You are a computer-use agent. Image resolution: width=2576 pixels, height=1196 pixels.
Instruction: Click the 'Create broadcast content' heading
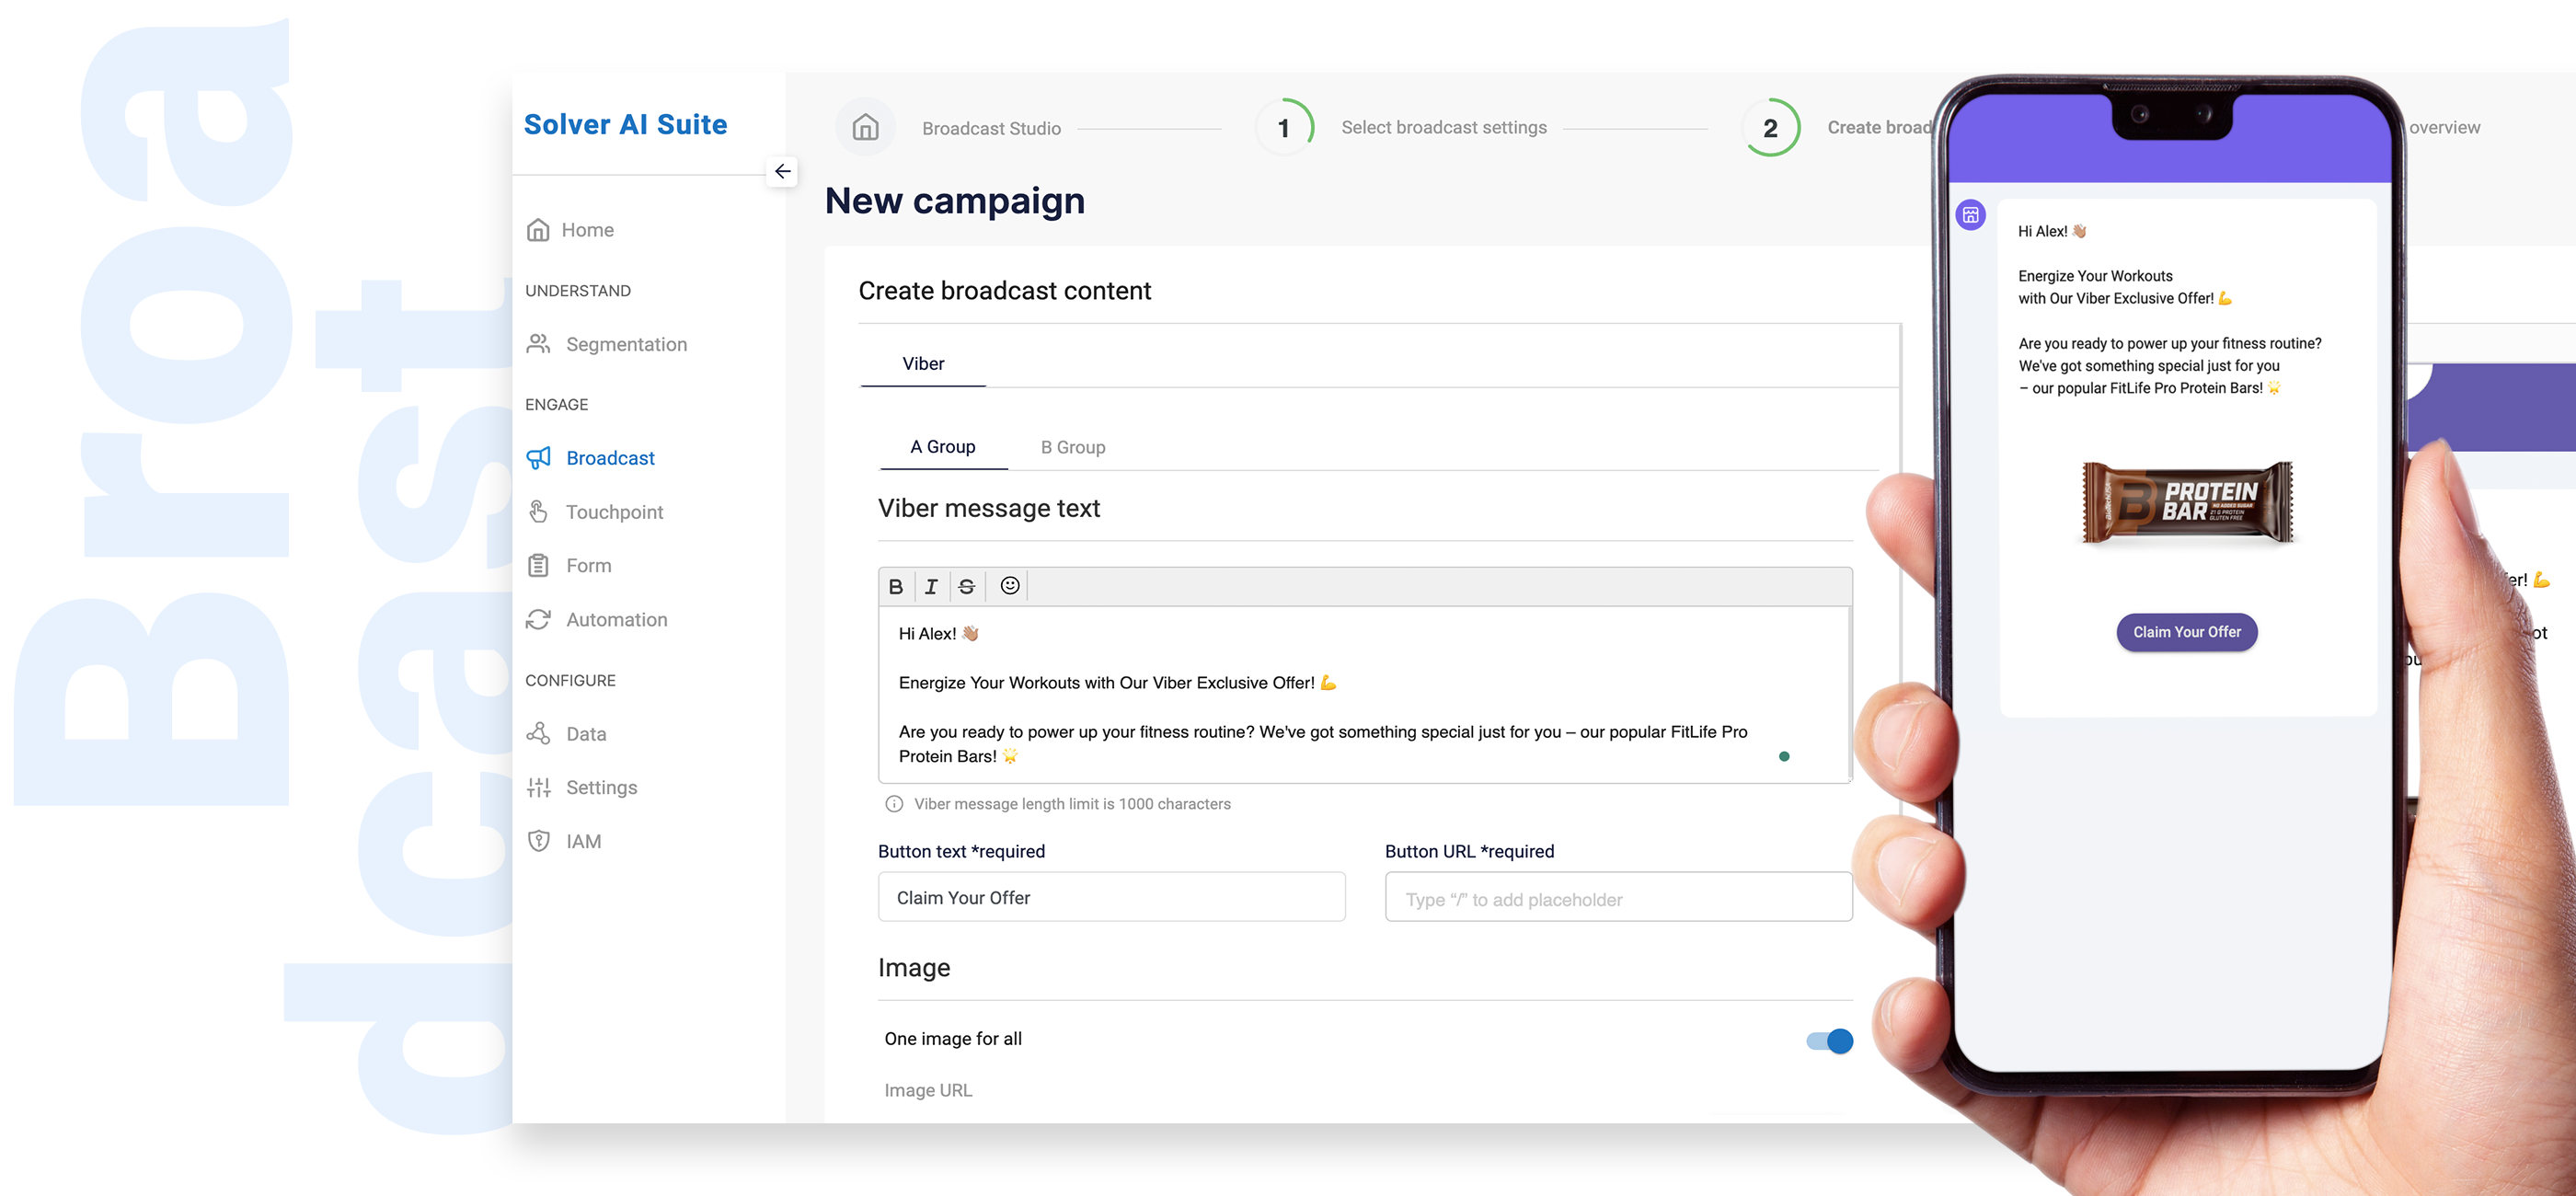pyautogui.click(x=1004, y=291)
